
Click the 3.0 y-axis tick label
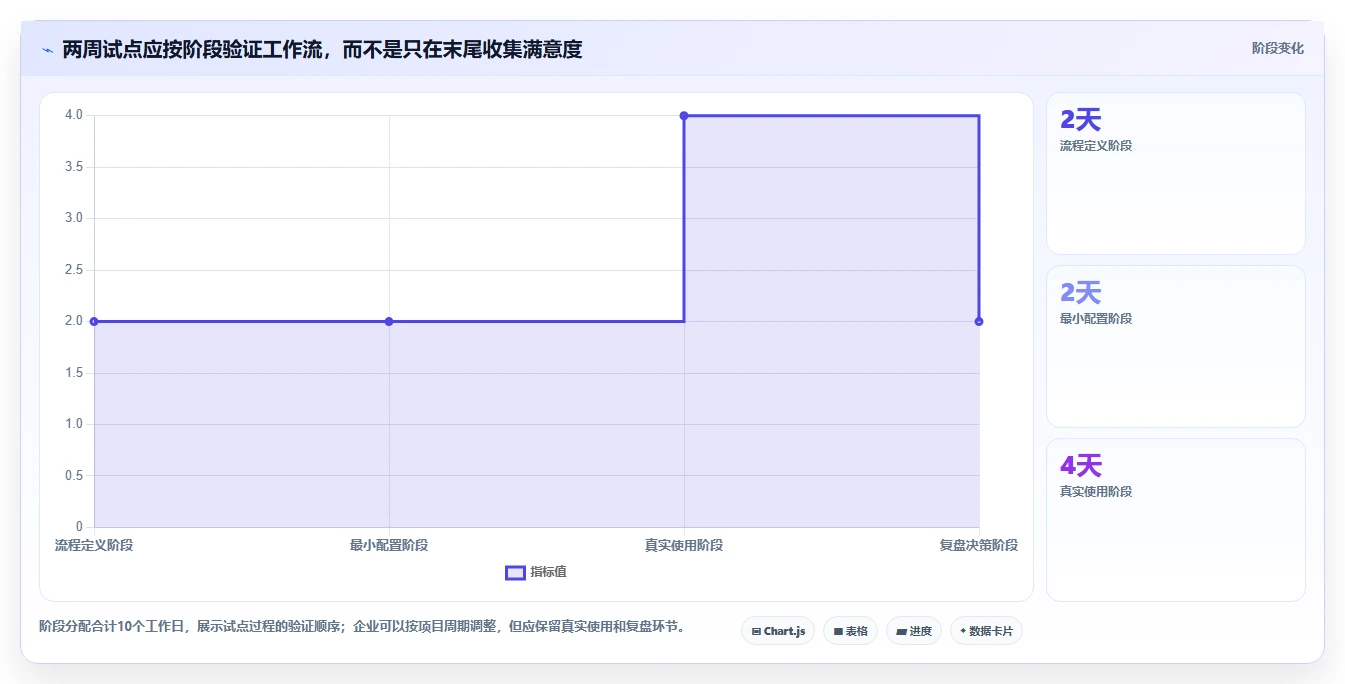(74, 218)
